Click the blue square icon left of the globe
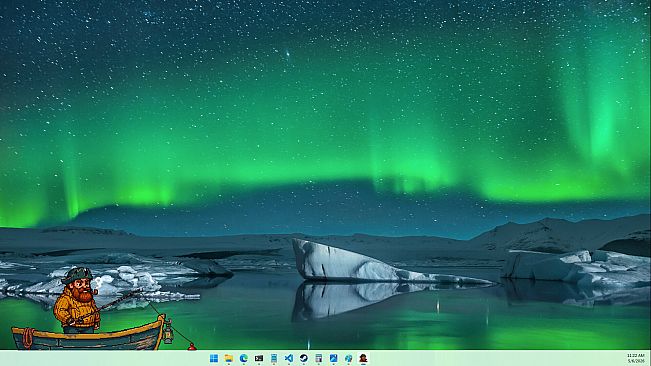The image size is (651, 366). click(333, 358)
